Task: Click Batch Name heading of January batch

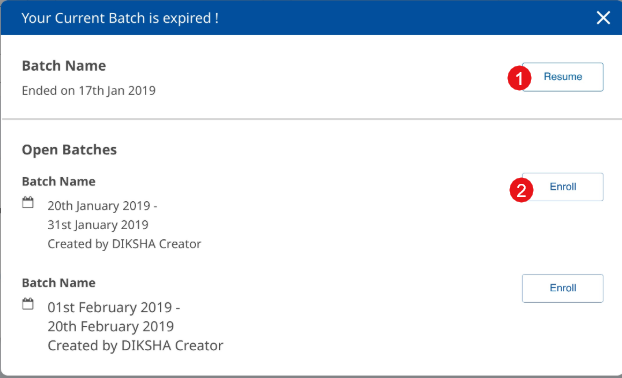Action: pos(59,182)
